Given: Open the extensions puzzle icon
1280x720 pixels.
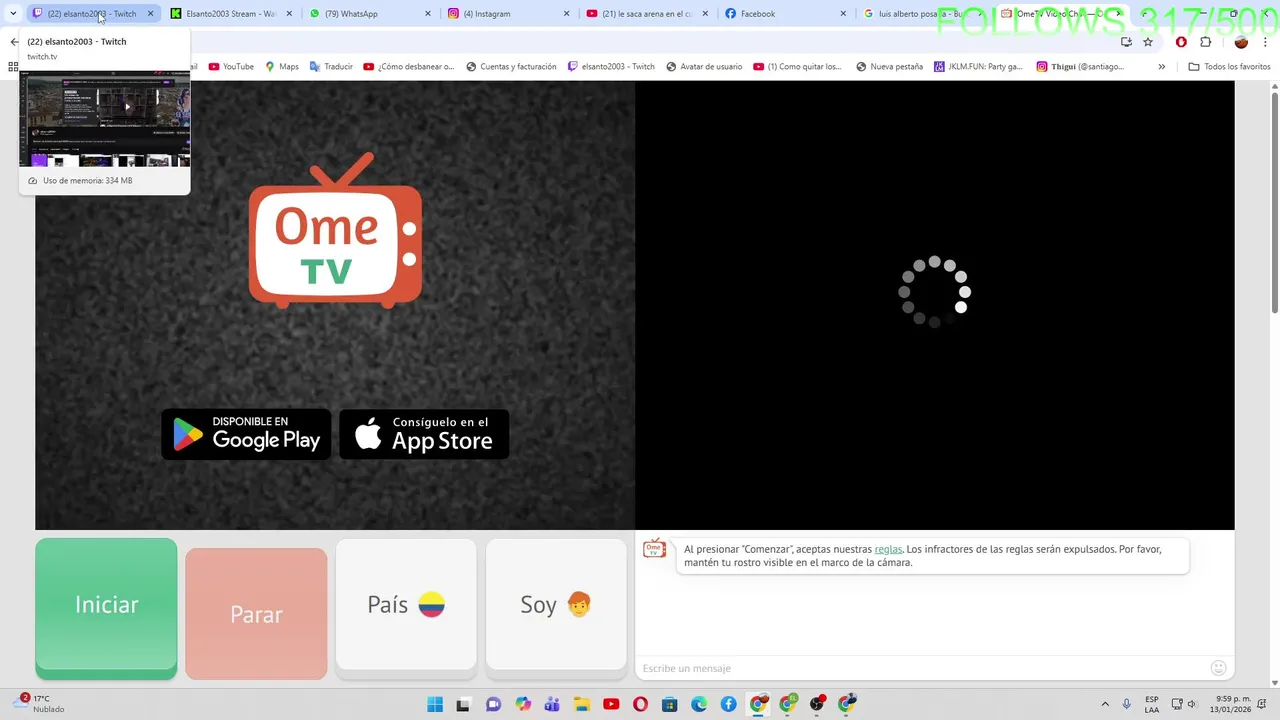Looking at the screenshot, I should pos(1205,42).
